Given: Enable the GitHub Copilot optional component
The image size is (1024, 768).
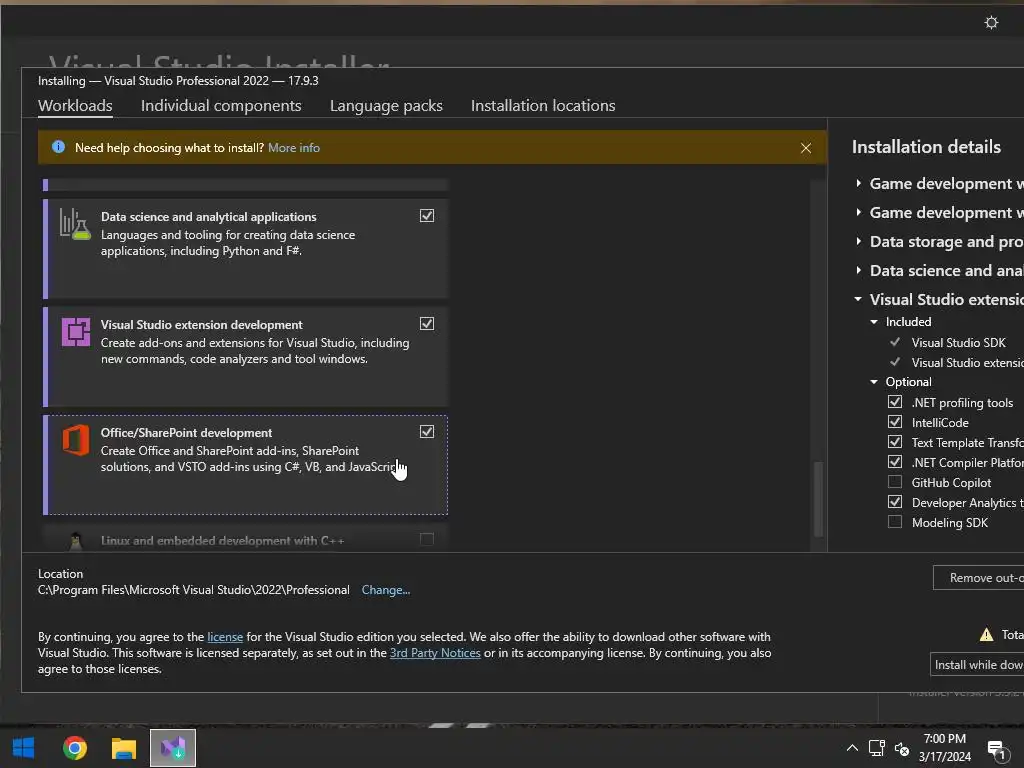Looking at the screenshot, I should pos(895,482).
